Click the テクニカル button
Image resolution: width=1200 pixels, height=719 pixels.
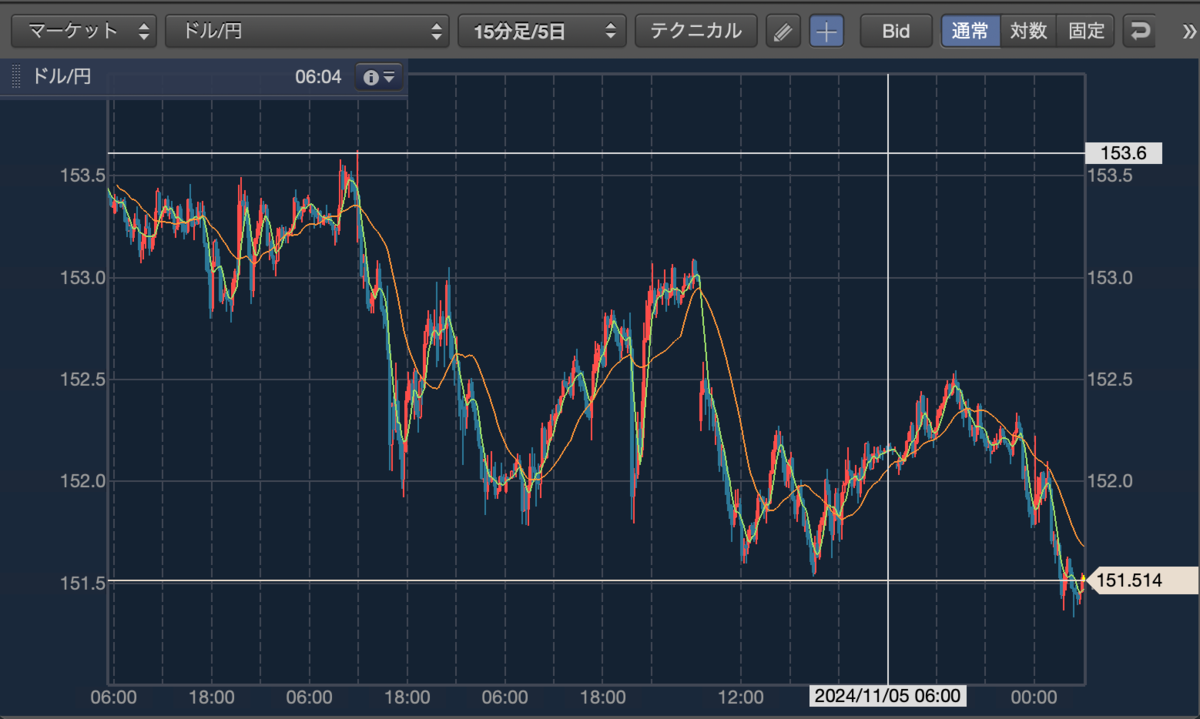pyautogui.click(x=696, y=31)
